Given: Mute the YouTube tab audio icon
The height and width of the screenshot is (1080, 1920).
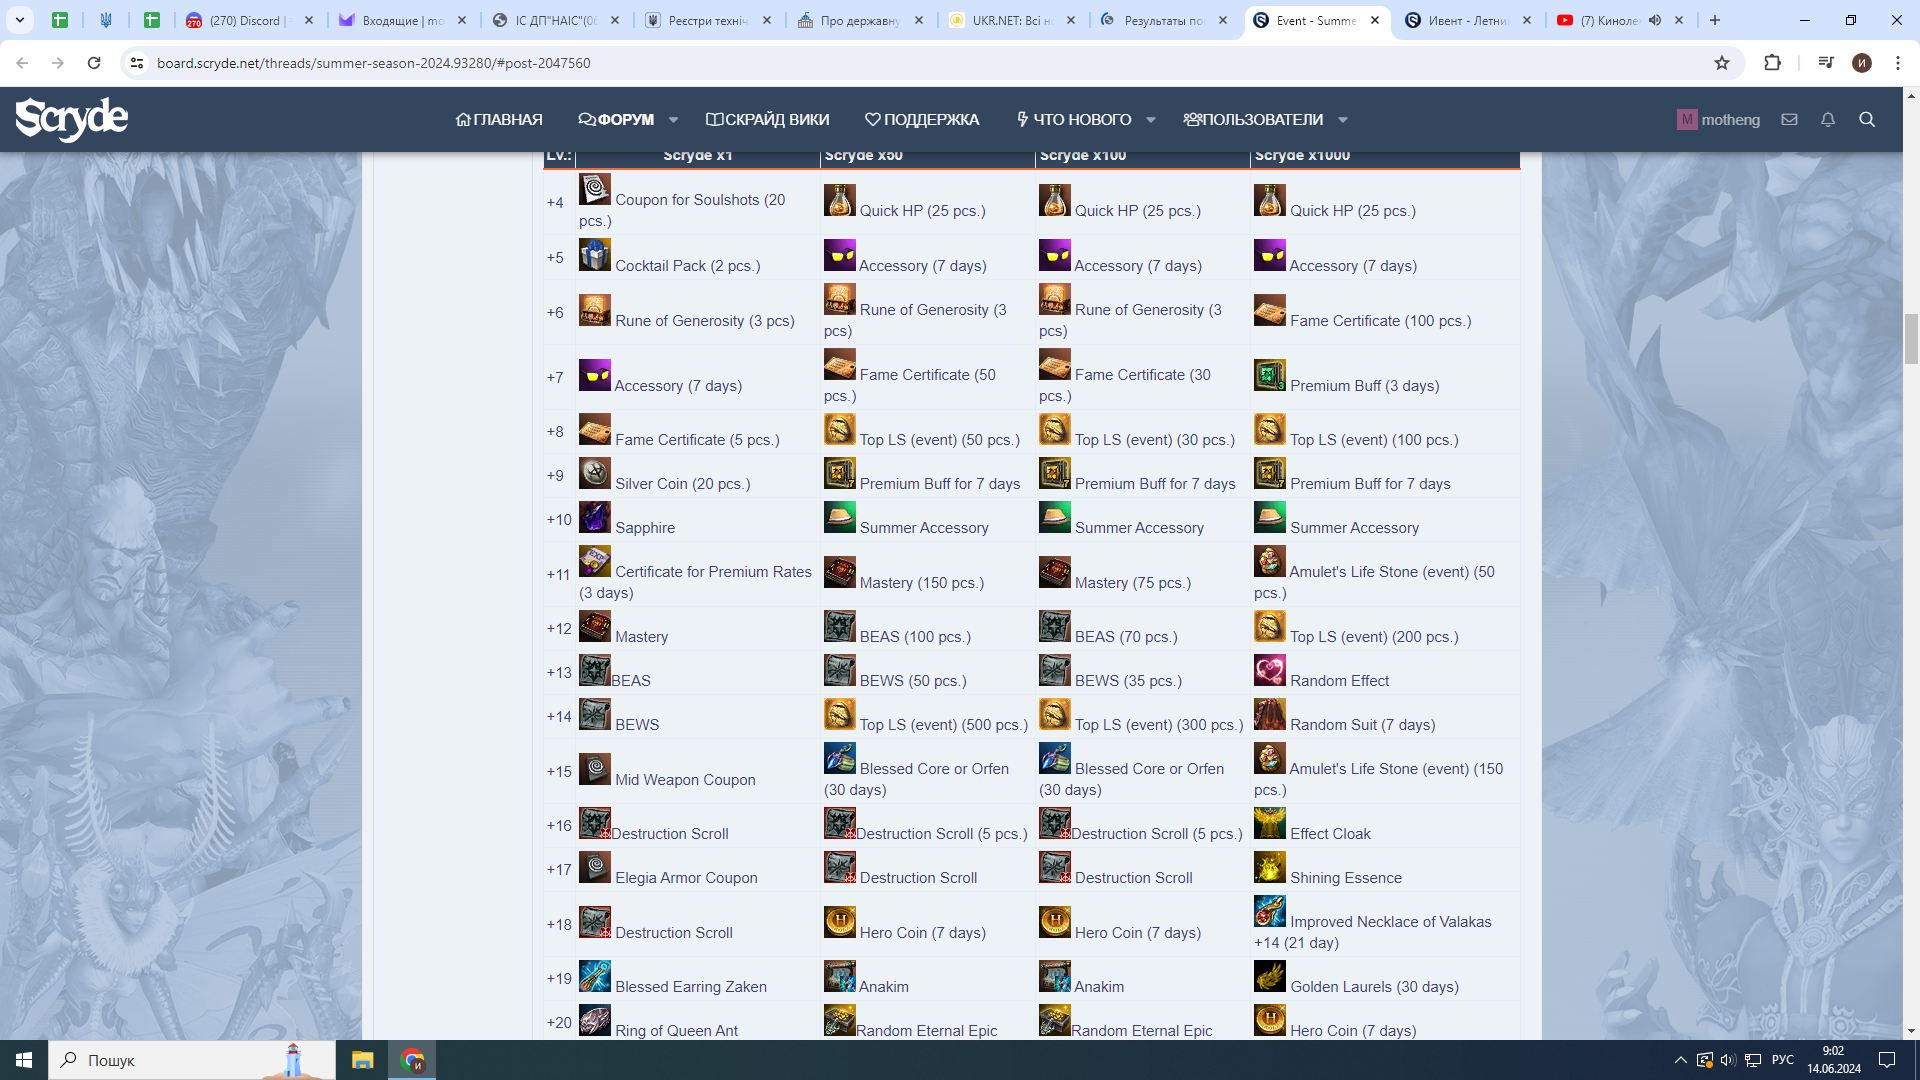Looking at the screenshot, I should pyautogui.click(x=1655, y=20).
